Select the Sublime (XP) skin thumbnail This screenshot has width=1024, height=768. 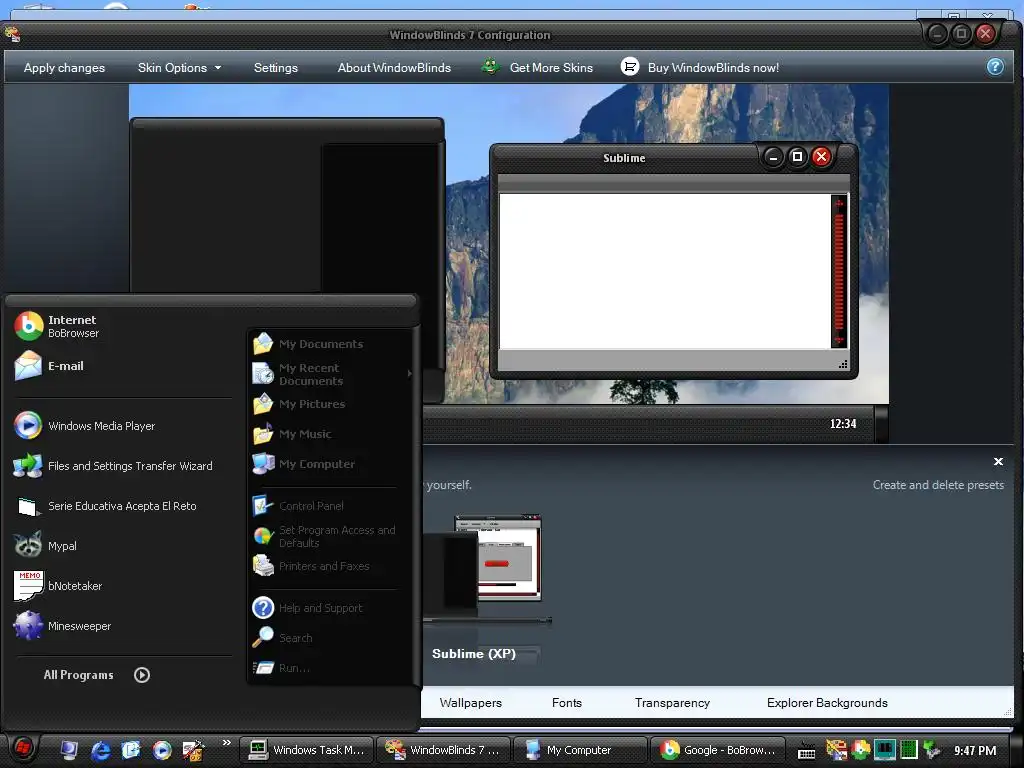click(x=487, y=568)
